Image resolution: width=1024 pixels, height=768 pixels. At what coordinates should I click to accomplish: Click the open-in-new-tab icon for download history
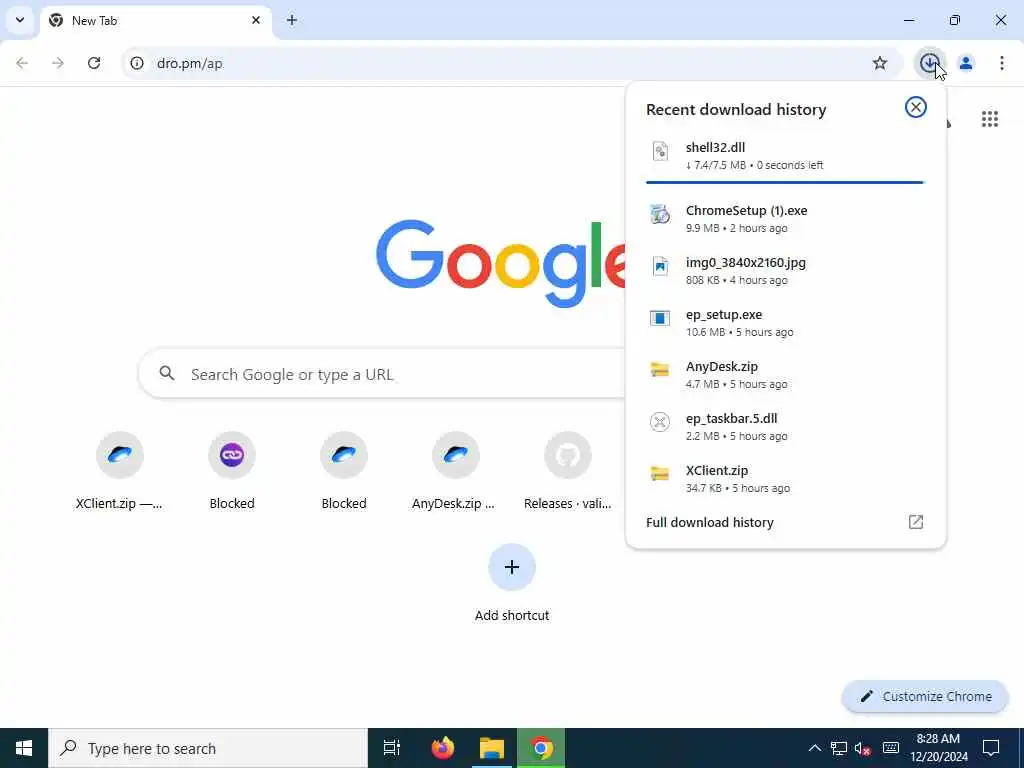916,522
